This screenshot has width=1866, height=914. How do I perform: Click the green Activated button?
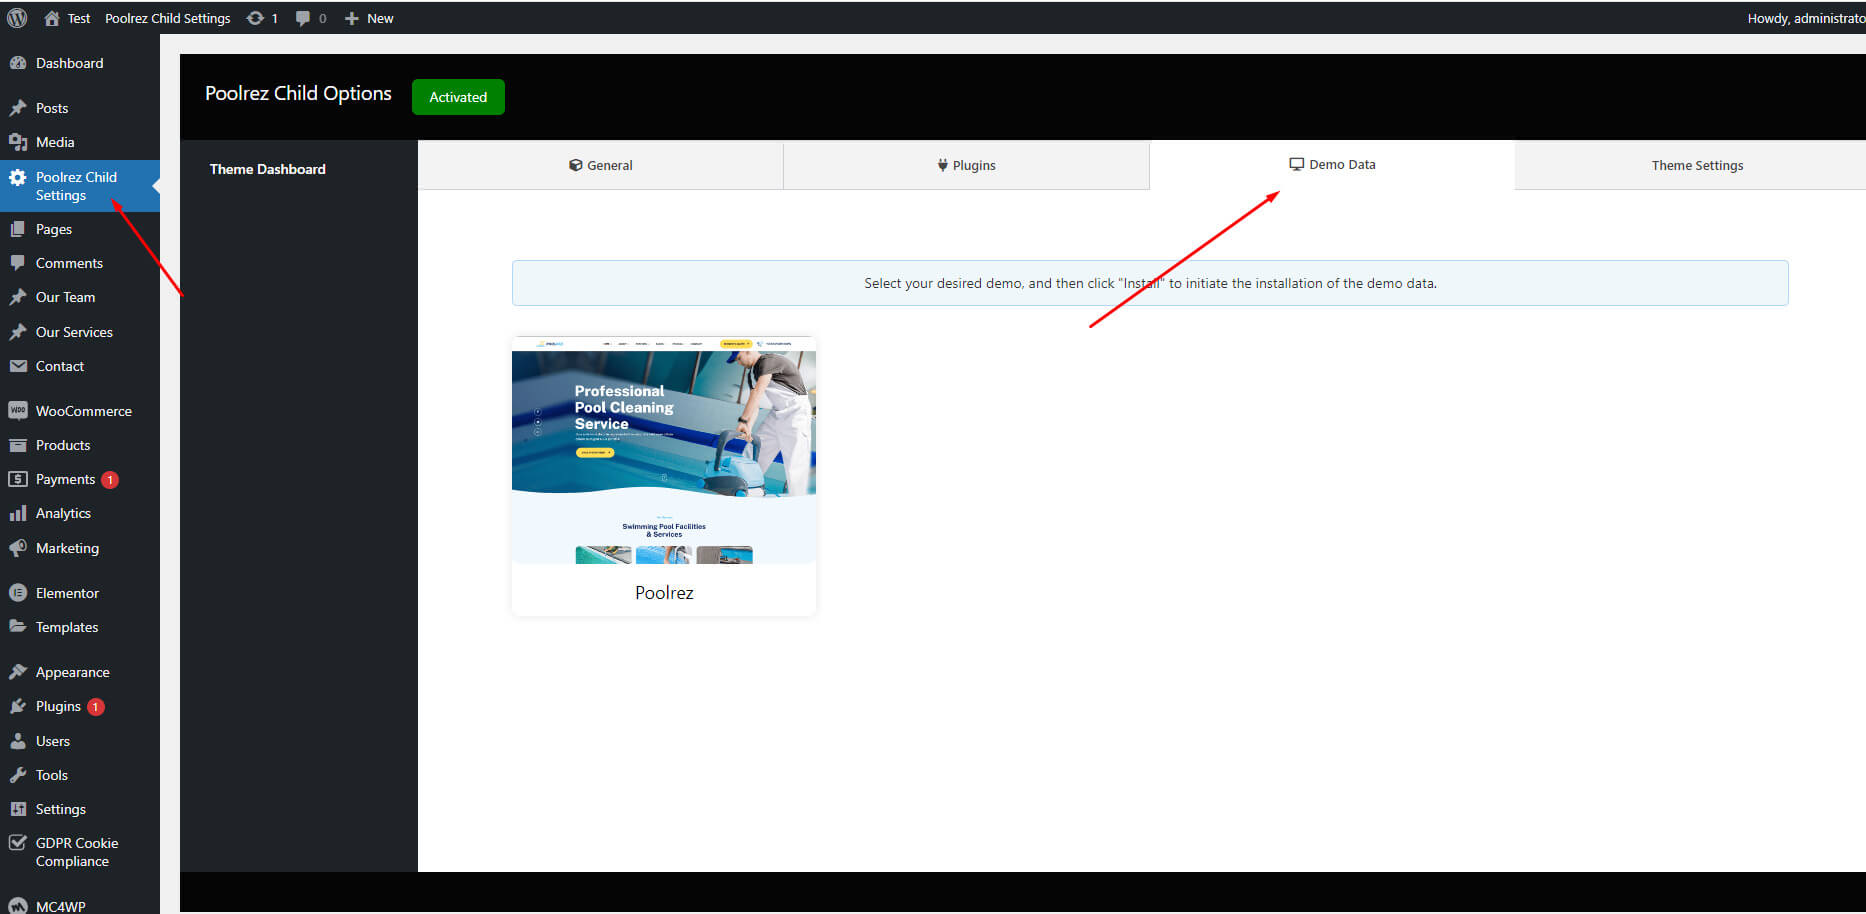point(458,97)
